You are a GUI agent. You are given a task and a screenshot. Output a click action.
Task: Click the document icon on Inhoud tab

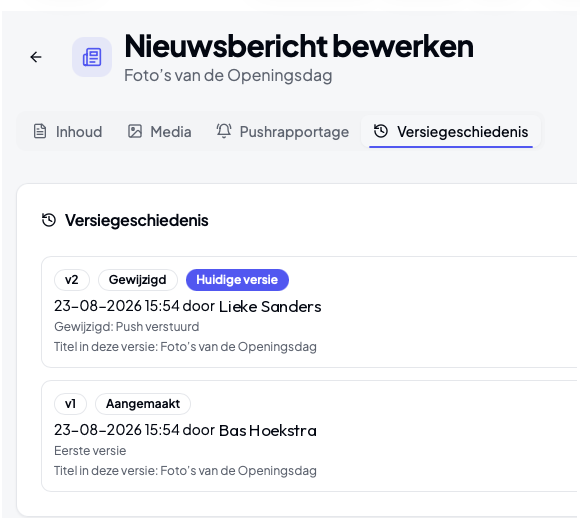pyautogui.click(x=40, y=131)
